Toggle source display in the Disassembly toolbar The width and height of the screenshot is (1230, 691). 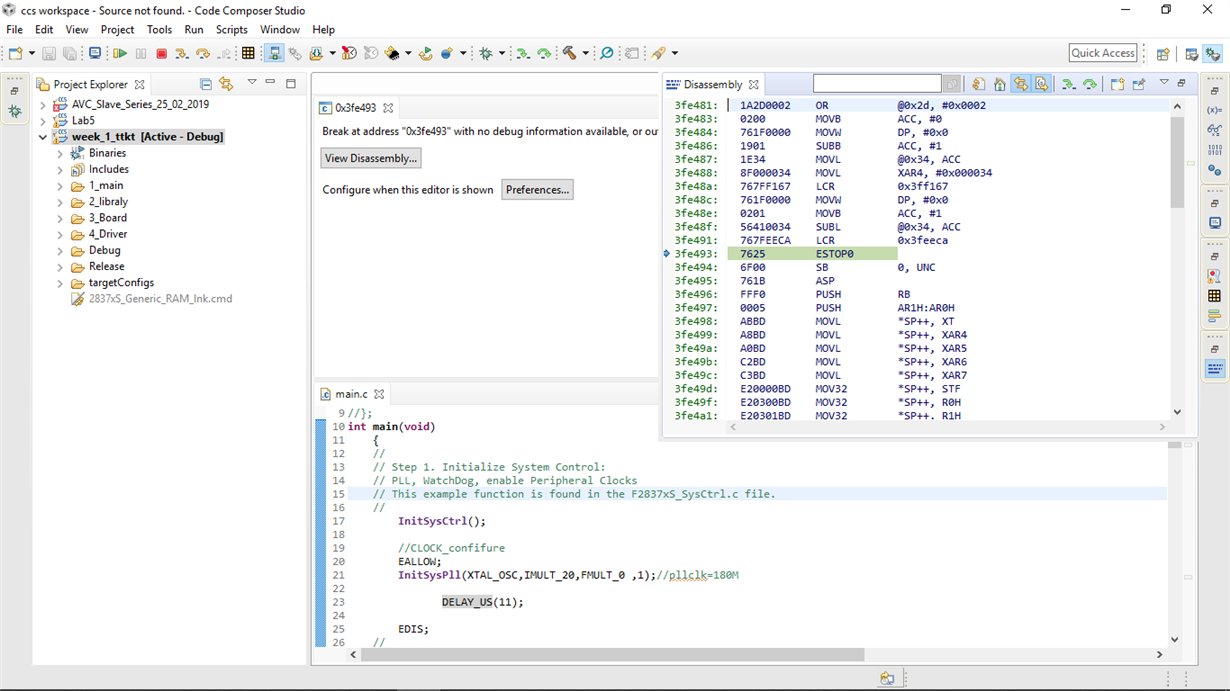coord(1041,84)
